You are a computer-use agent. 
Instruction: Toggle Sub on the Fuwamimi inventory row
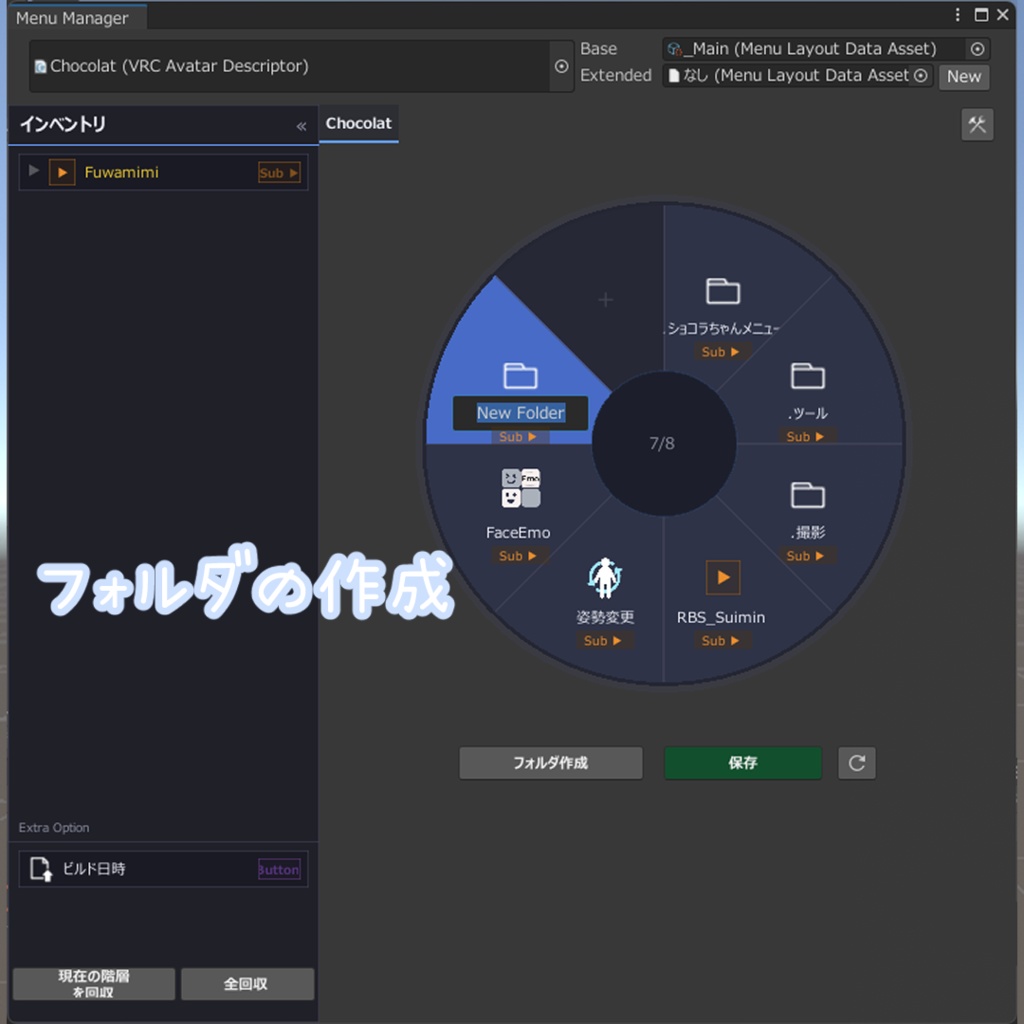point(279,172)
